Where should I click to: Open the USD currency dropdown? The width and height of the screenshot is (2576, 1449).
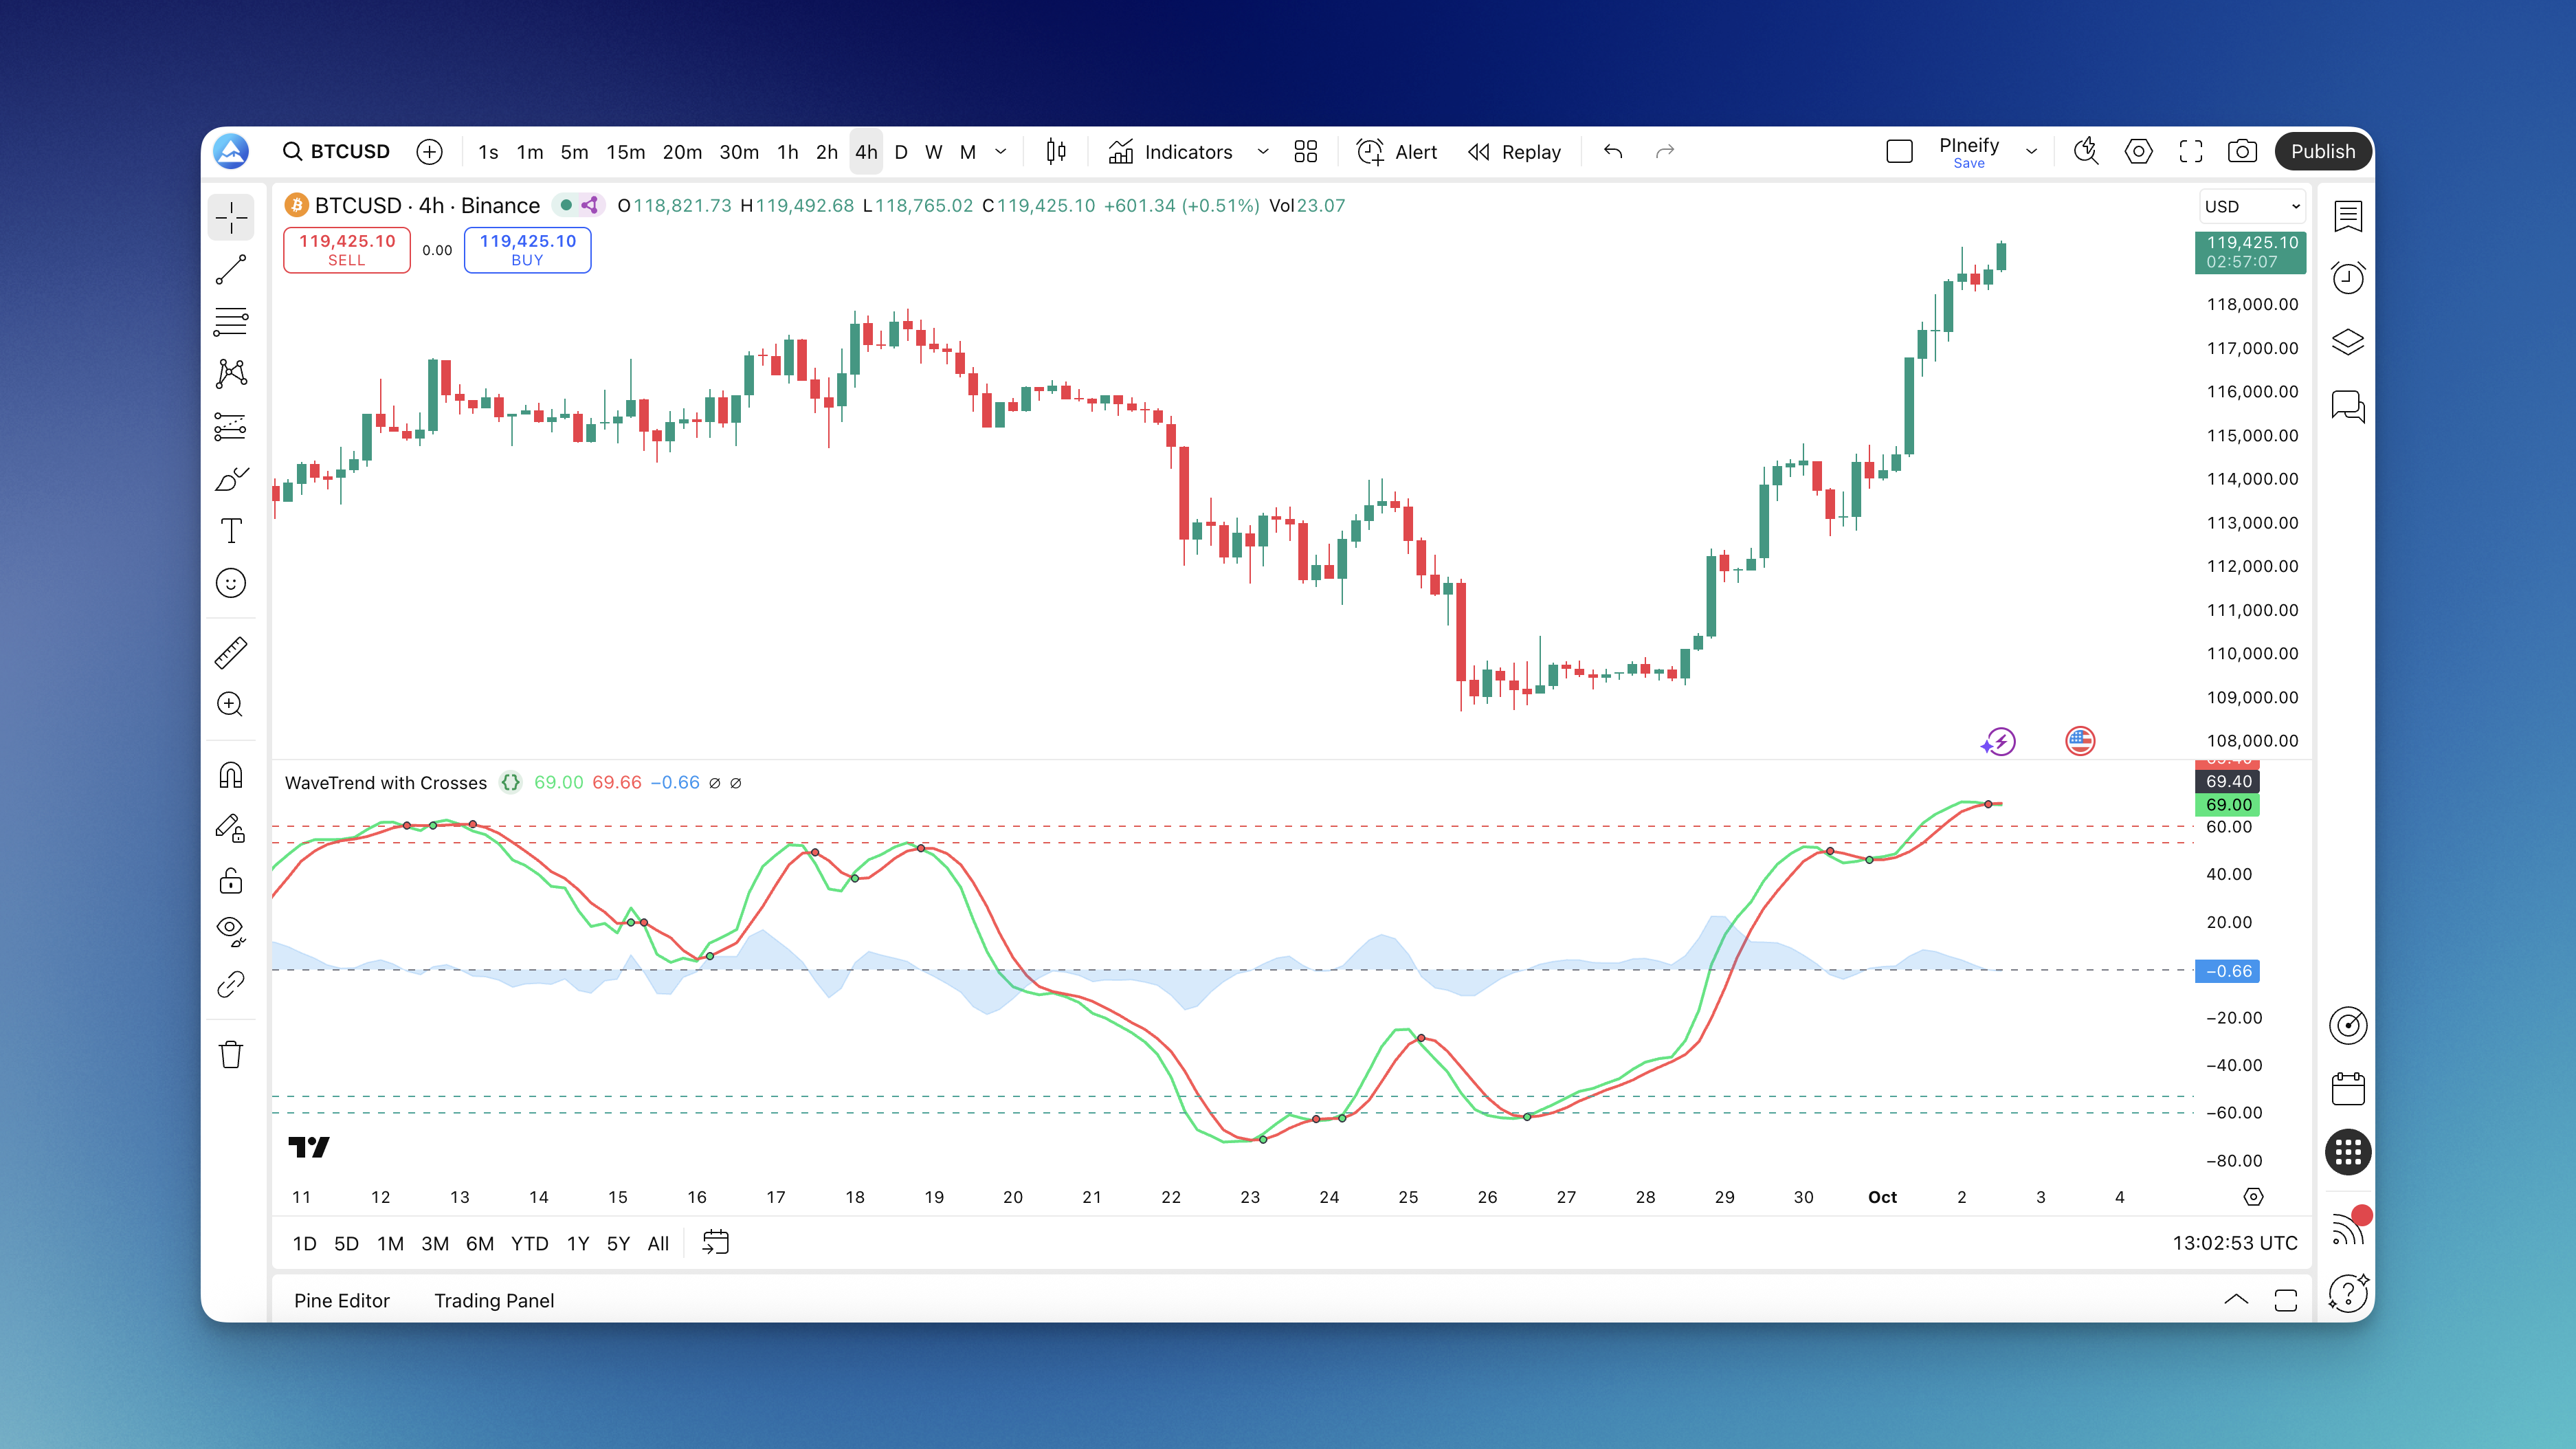pos(2252,207)
